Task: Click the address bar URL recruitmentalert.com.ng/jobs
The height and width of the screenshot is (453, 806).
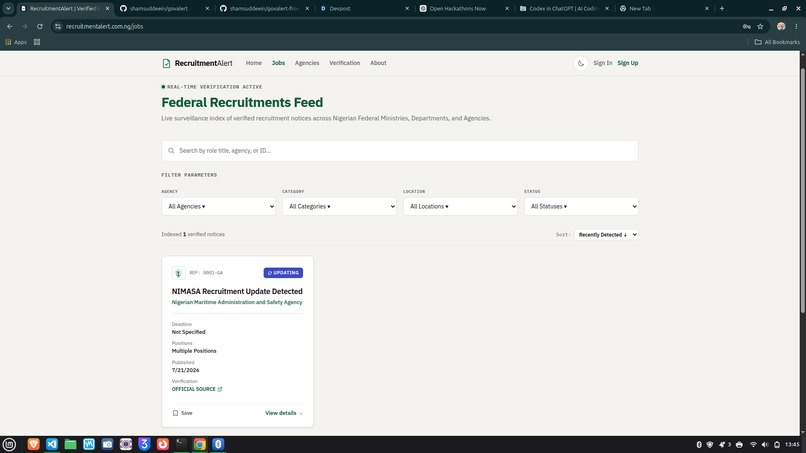Action: (104, 26)
